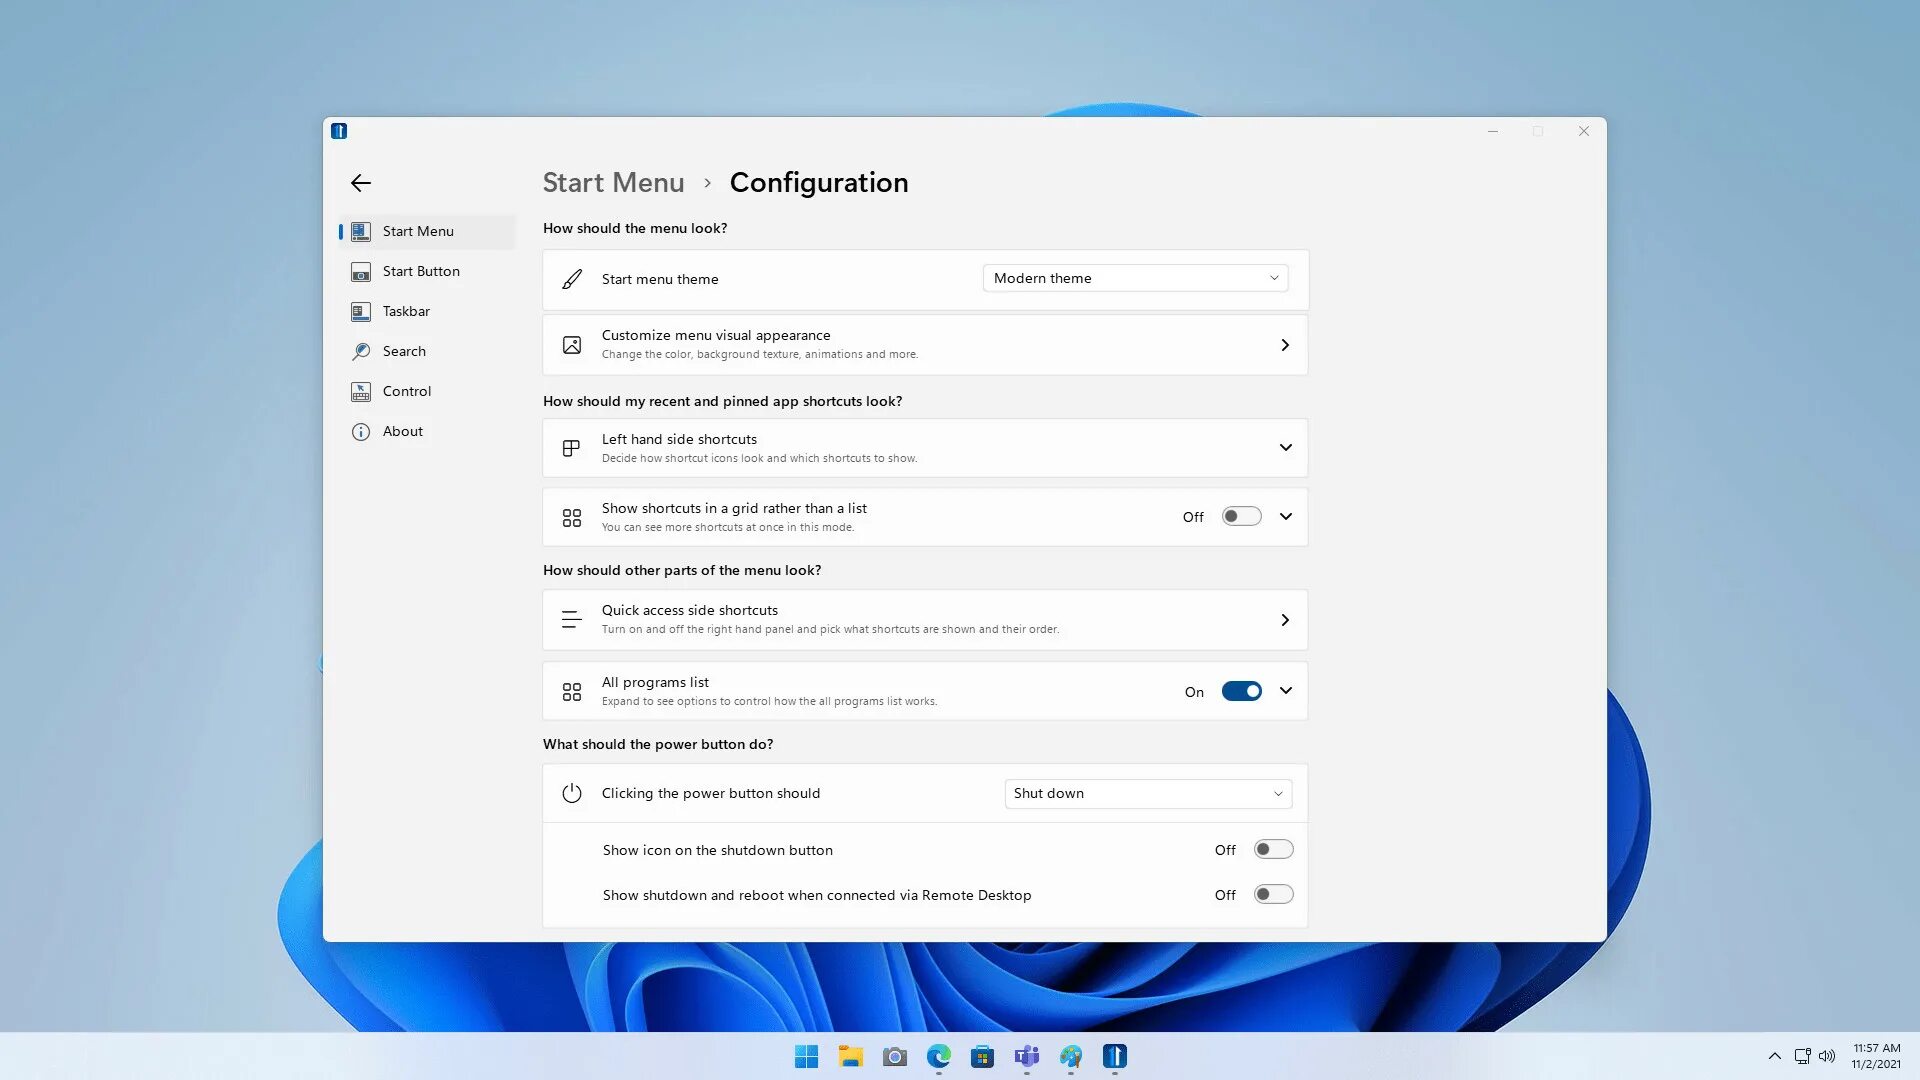Open Quick access side shortcuts settings

[x=924, y=618]
